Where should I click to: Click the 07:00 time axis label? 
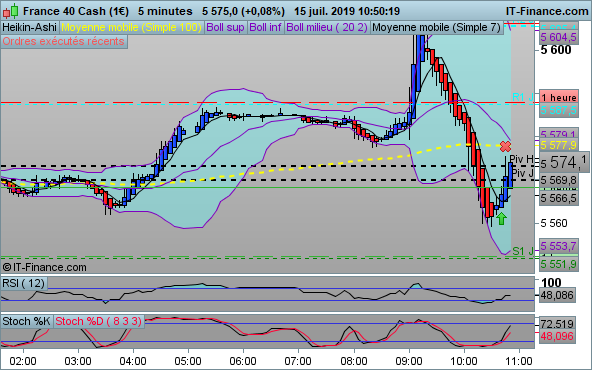point(298,361)
